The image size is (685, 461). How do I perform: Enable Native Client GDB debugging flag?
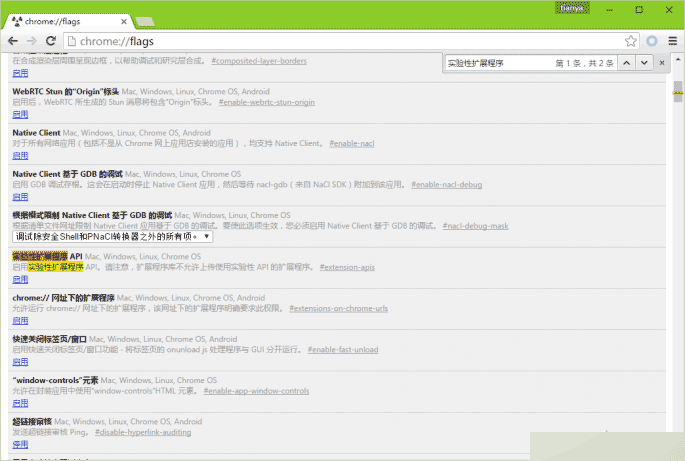pos(20,197)
